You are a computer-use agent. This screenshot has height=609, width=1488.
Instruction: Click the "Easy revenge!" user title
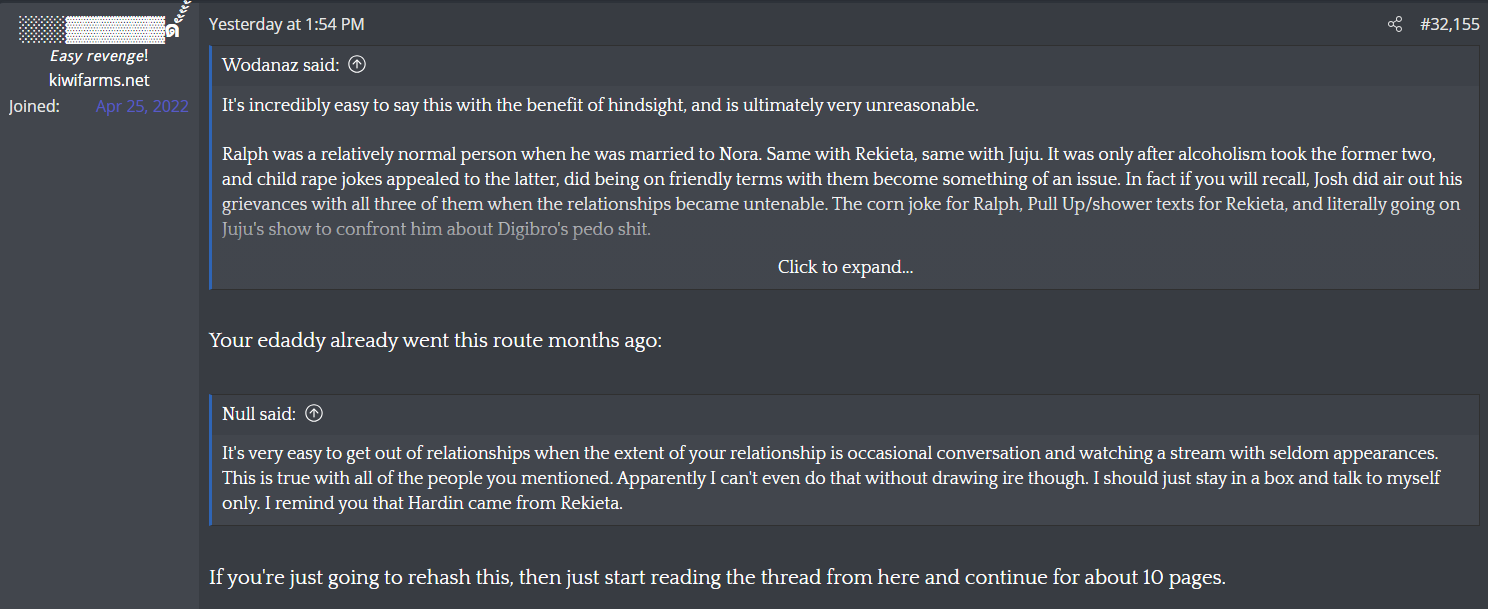pyautogui.click(x=98, y=56)
